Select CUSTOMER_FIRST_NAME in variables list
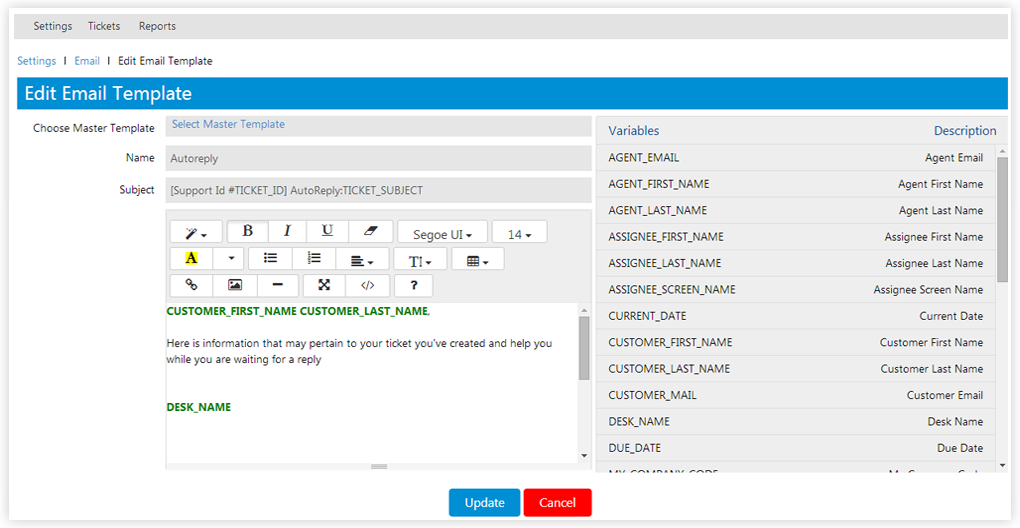This screenshot has height=528, width=1020. pyautogui.click(x=796, y=343)
